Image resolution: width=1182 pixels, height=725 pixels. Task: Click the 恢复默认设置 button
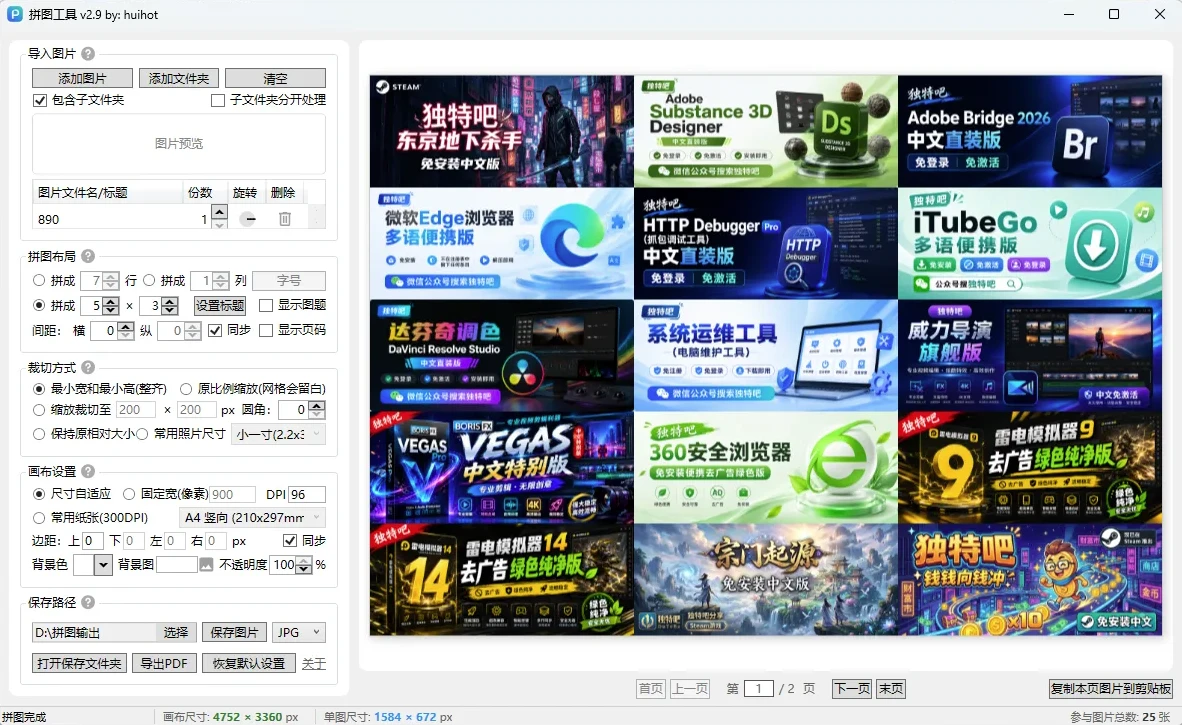point(249,663)
